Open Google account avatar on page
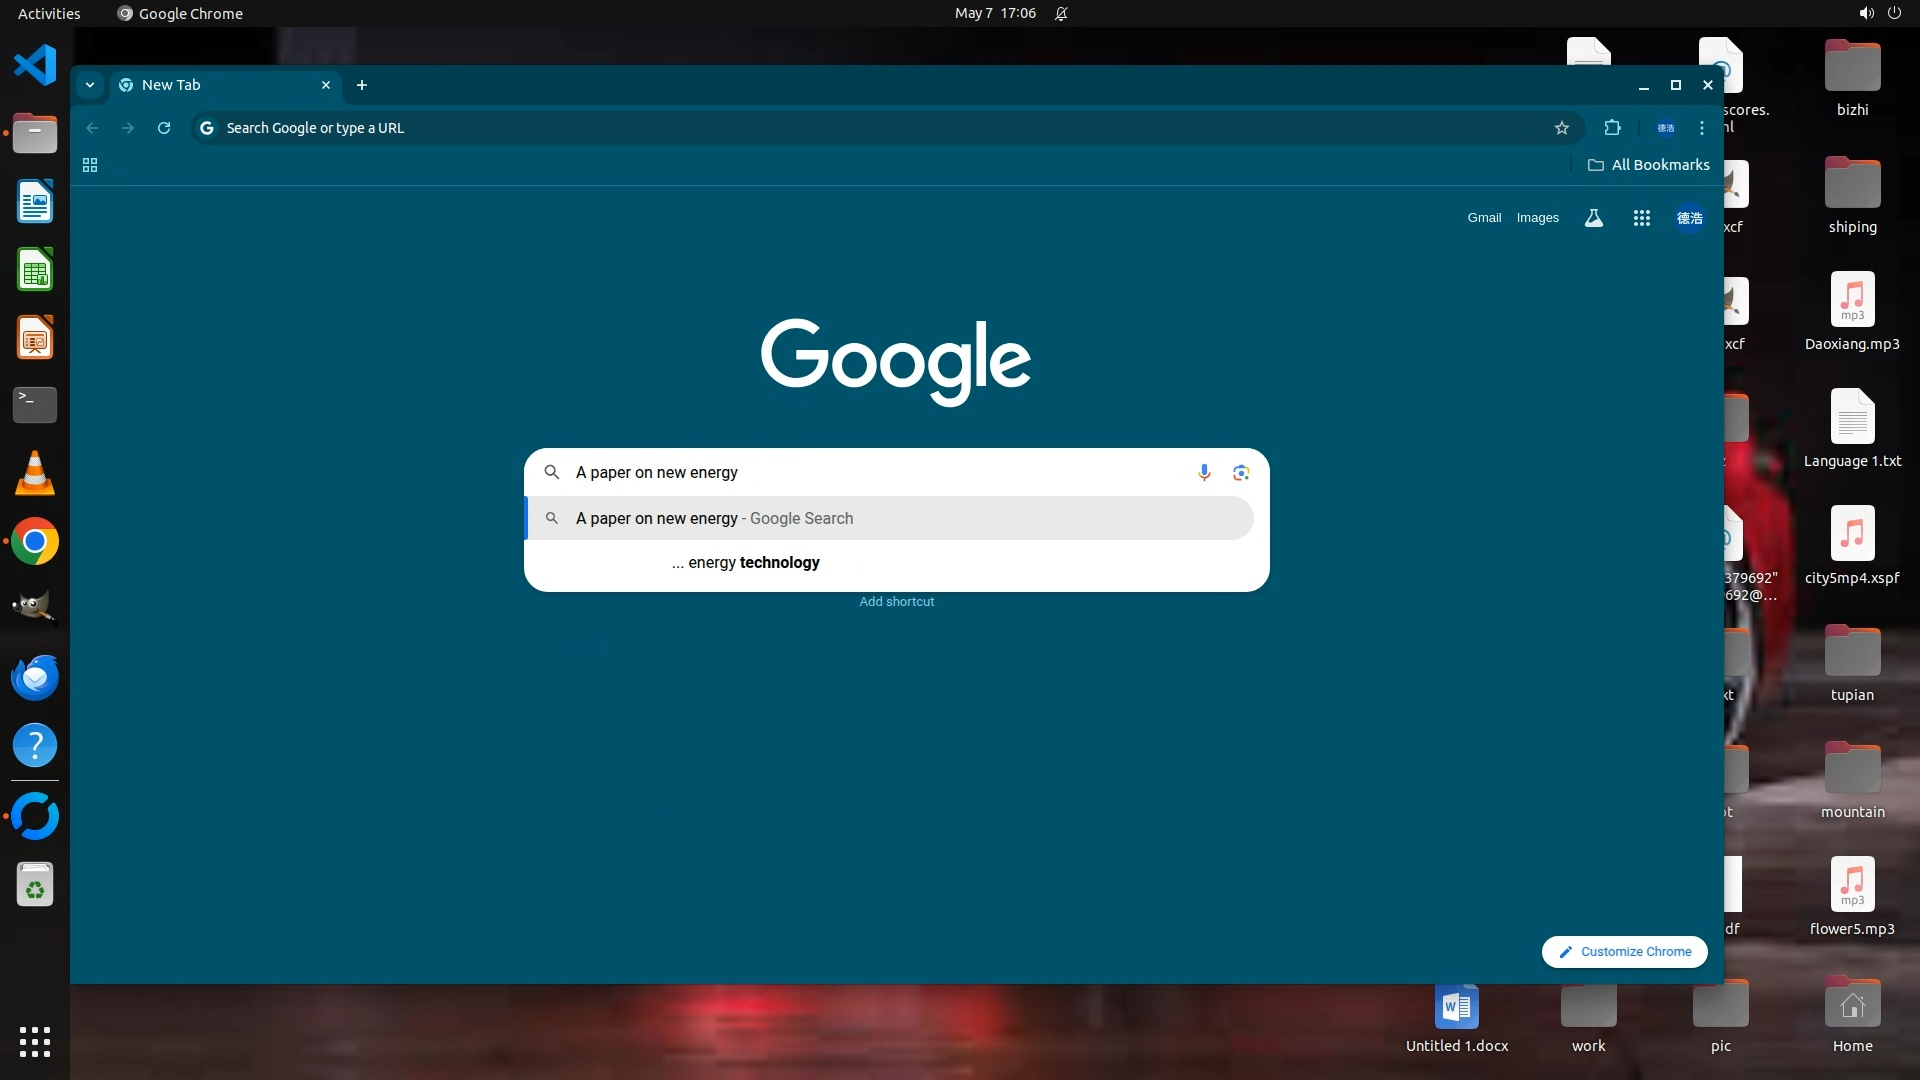The height and width of the screenshot is (1080, 1920). 1689,218
